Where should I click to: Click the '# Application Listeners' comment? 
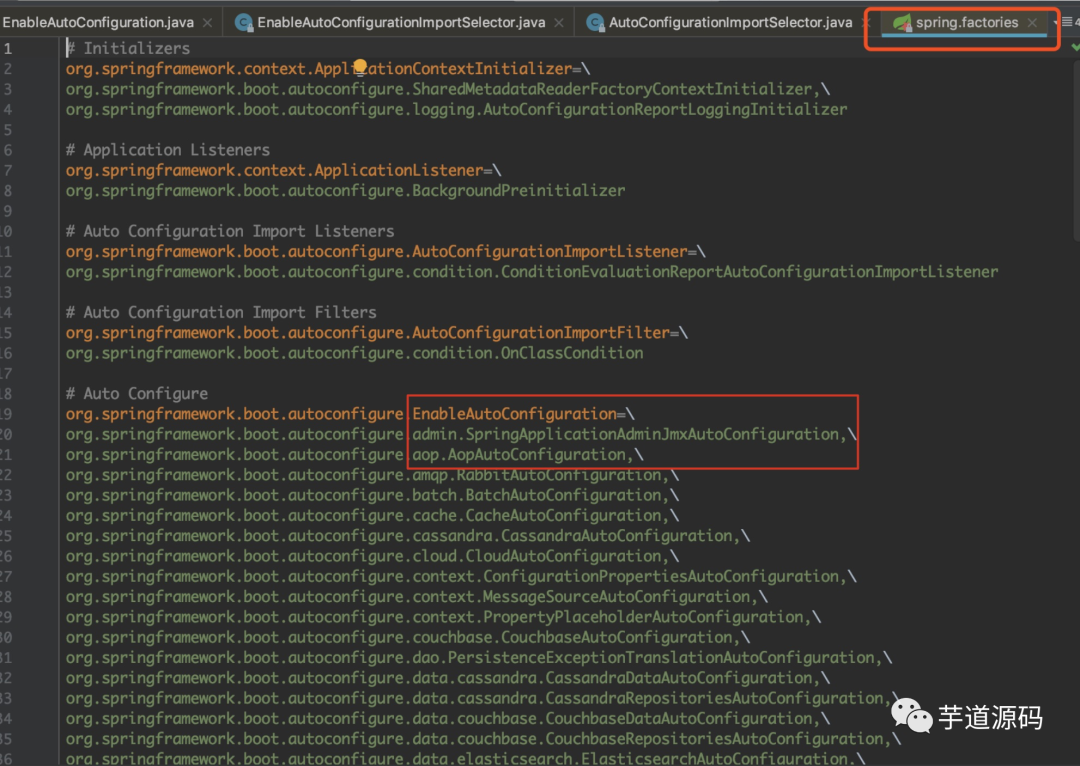(x=168, y=150)
